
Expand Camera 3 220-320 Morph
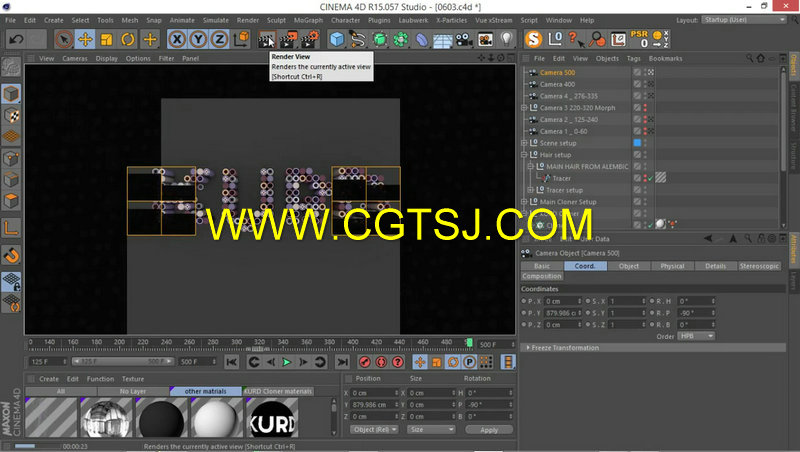point(524,108)
